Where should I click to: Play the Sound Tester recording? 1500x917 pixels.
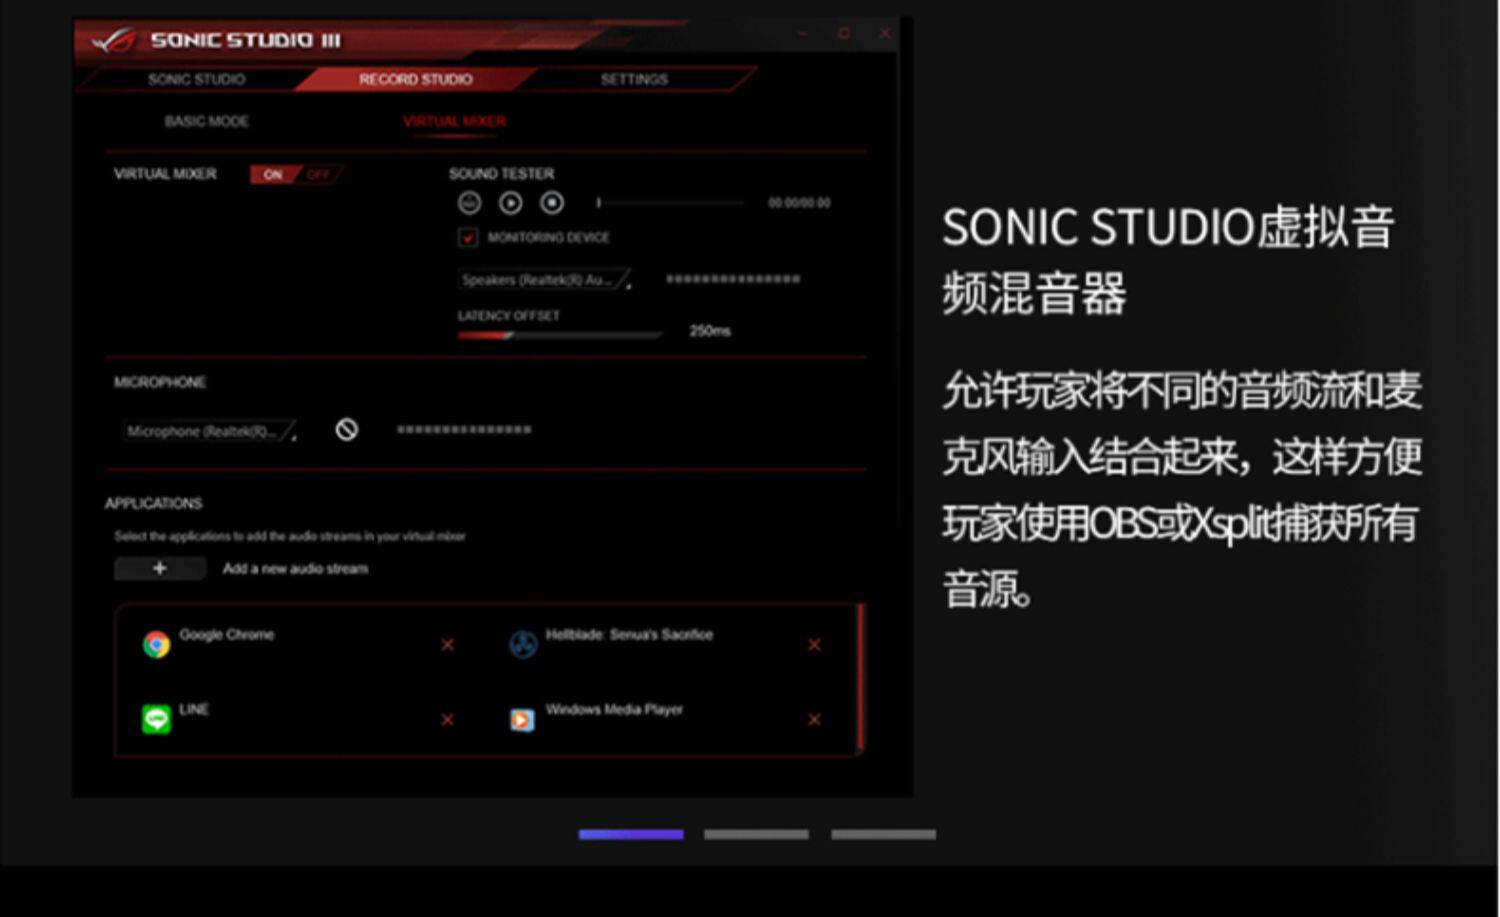pos(511,203)
